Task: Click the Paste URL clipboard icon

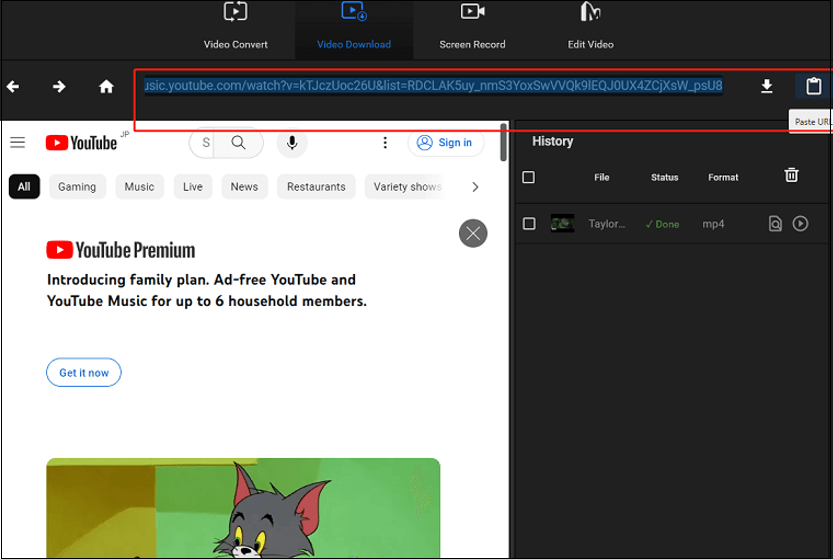Action: (x=813, y=86)
